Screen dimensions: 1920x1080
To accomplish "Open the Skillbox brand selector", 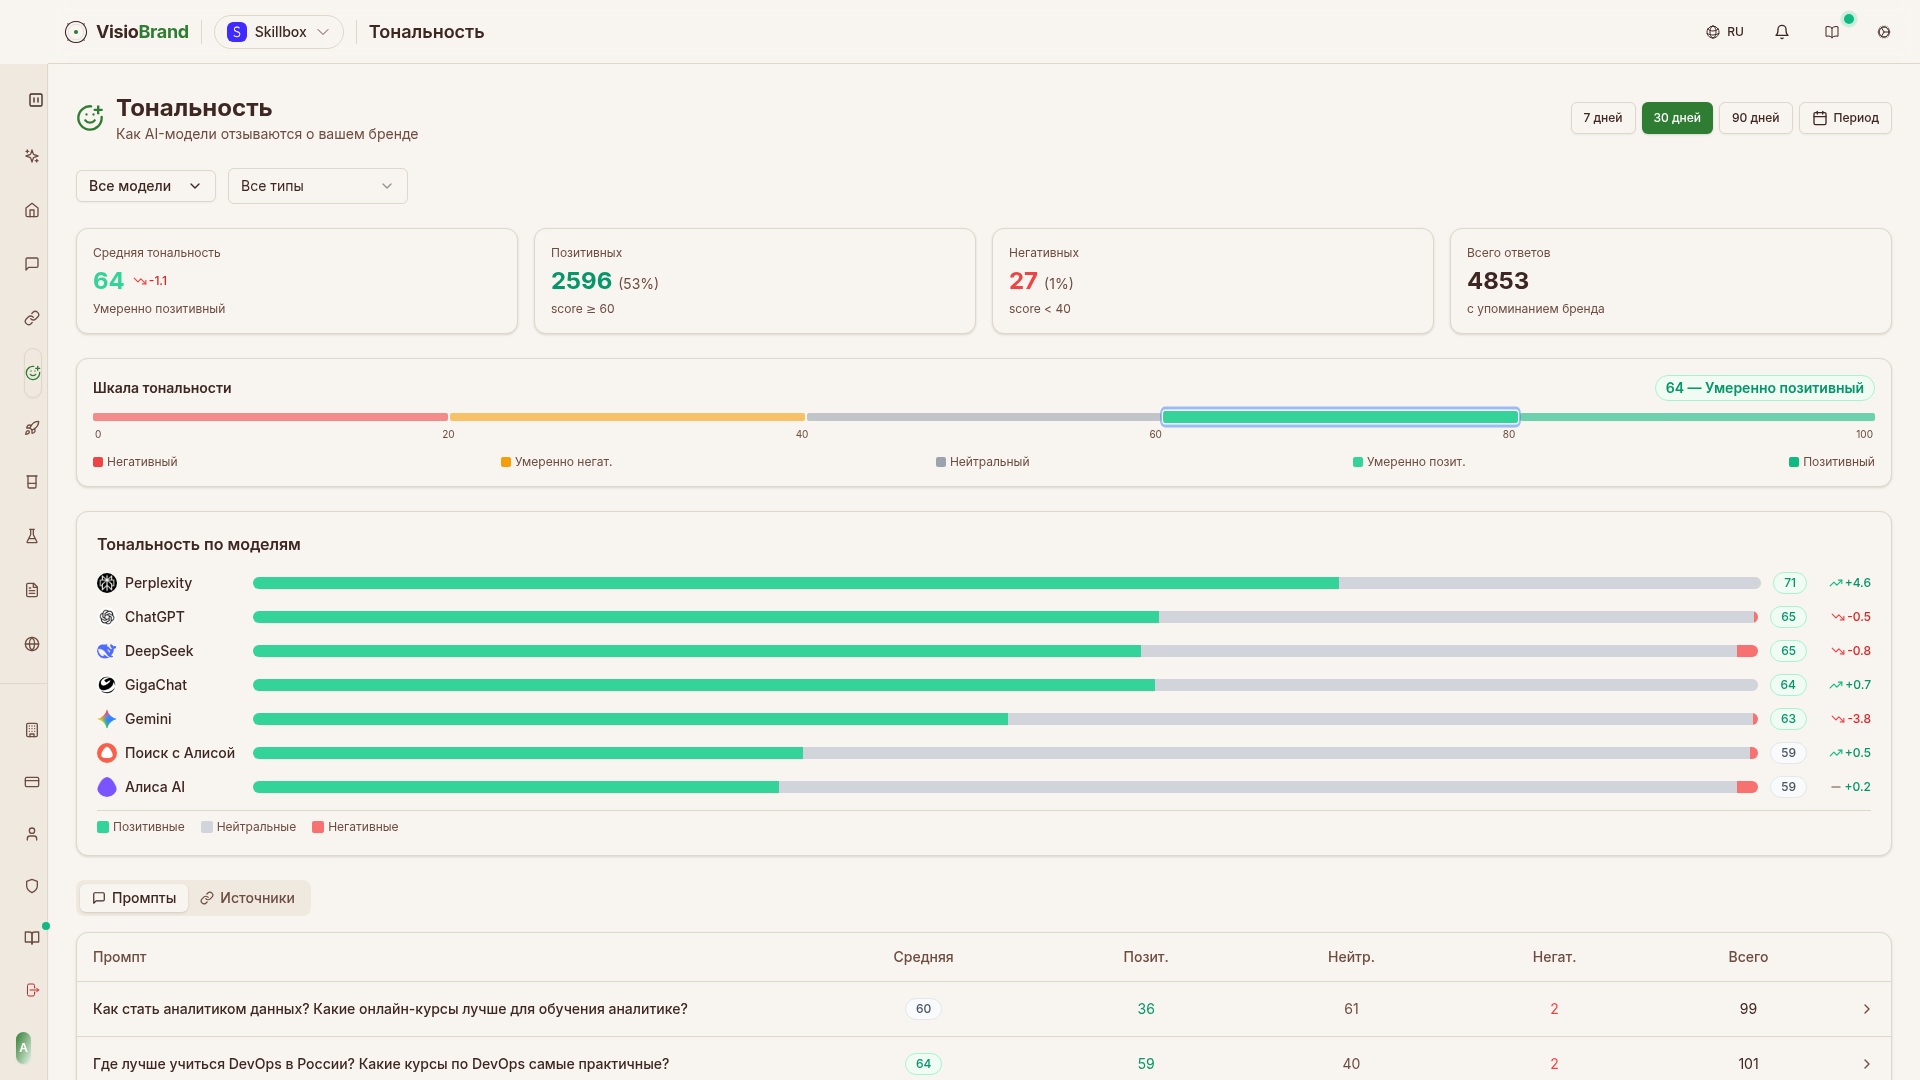I will coord(278,32).
